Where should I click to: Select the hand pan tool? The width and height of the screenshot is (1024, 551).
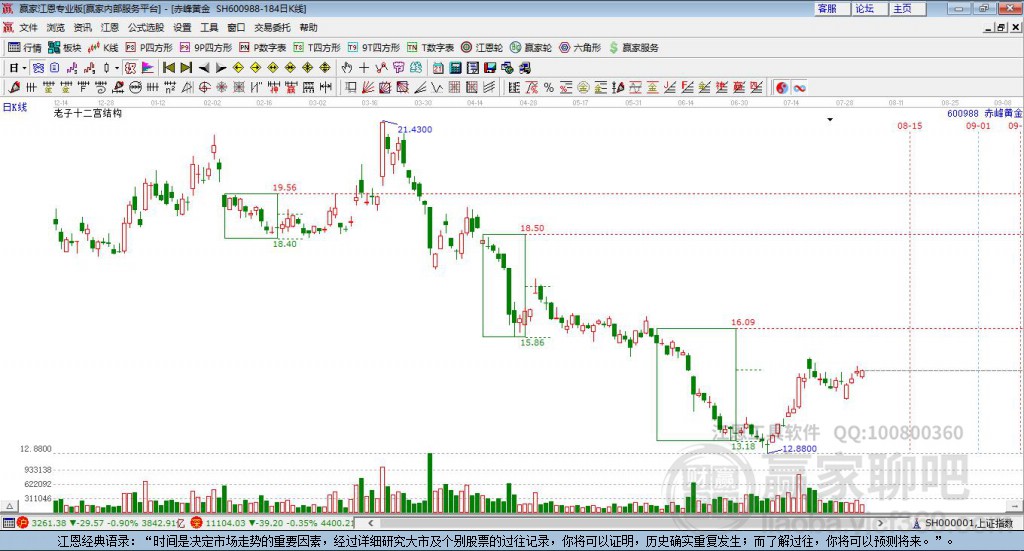pos(347,68)
